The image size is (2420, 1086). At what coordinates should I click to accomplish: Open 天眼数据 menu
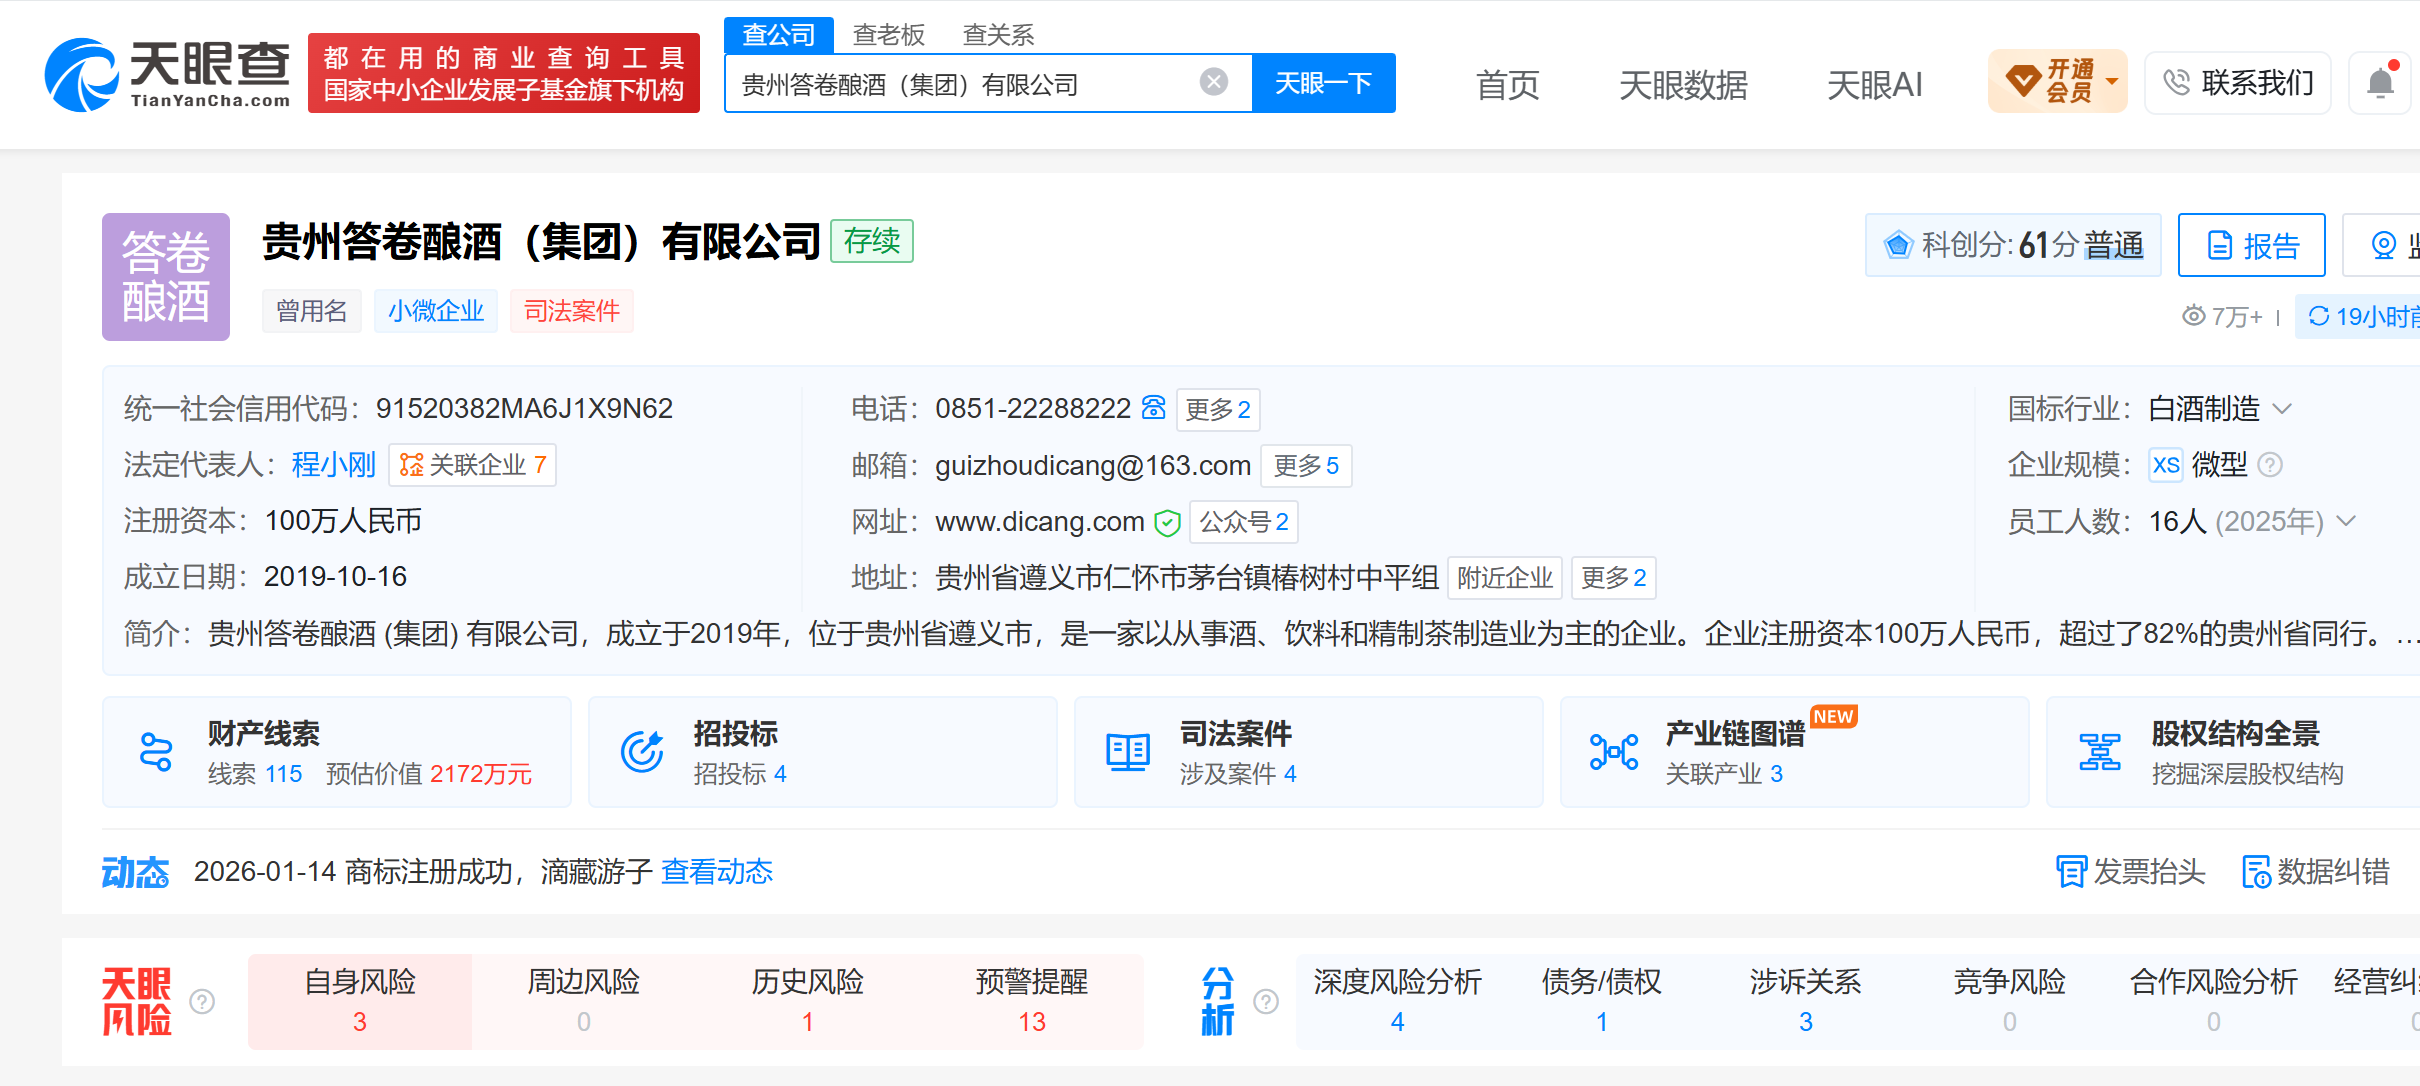tap(1683, 85)
